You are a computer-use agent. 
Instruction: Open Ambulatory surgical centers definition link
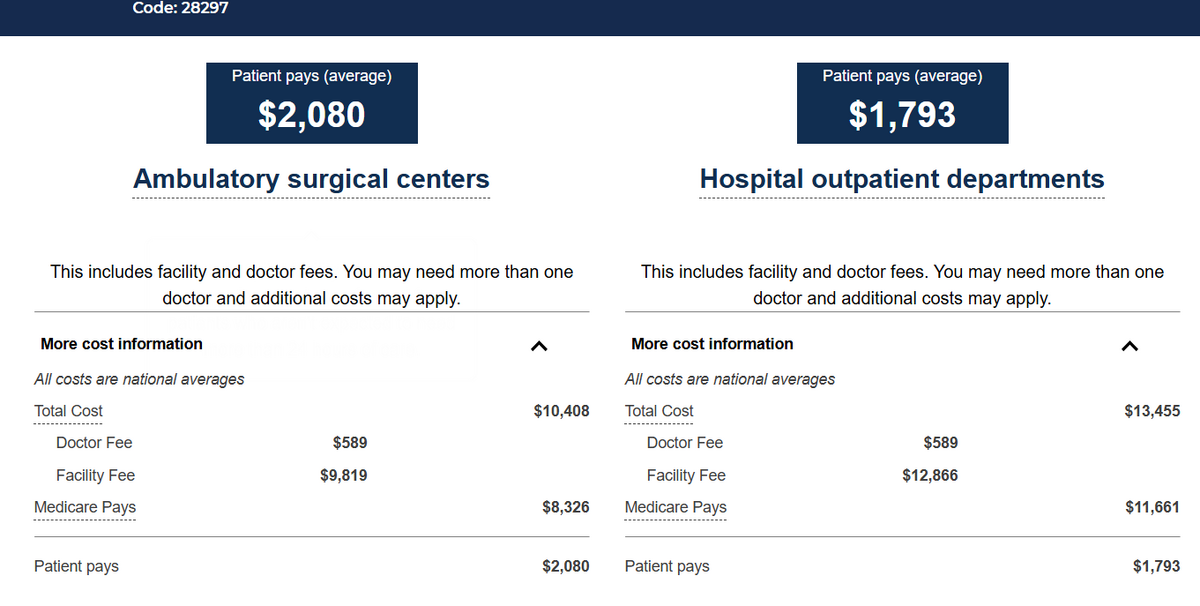tap(311, 180)
